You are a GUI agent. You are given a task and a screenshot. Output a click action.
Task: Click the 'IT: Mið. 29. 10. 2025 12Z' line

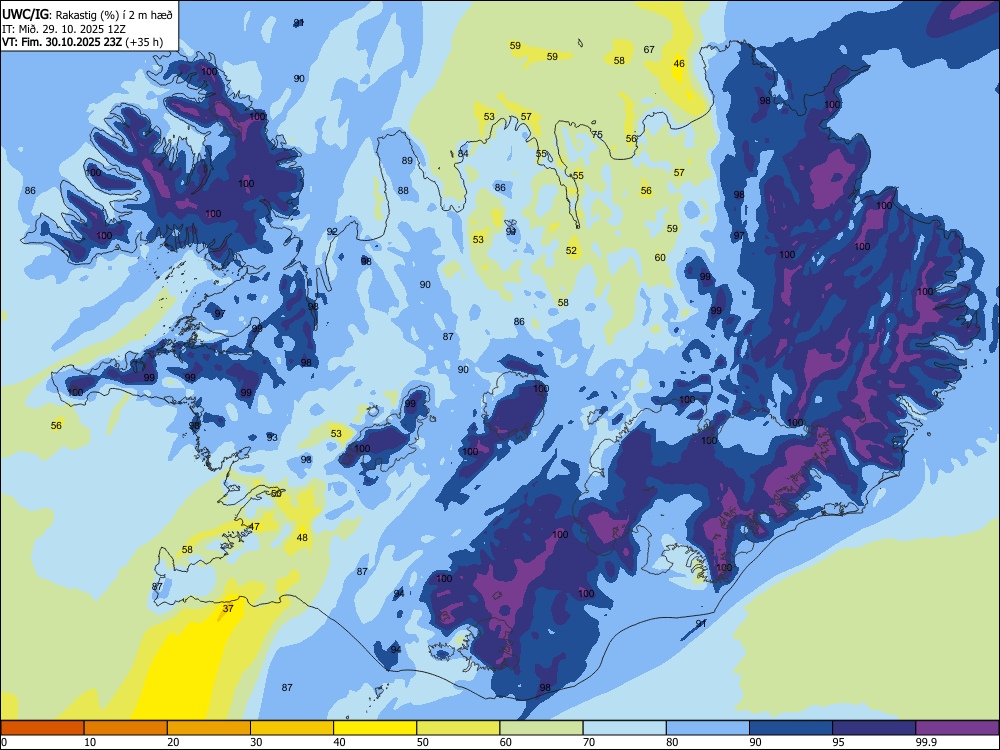coord(64,29)
